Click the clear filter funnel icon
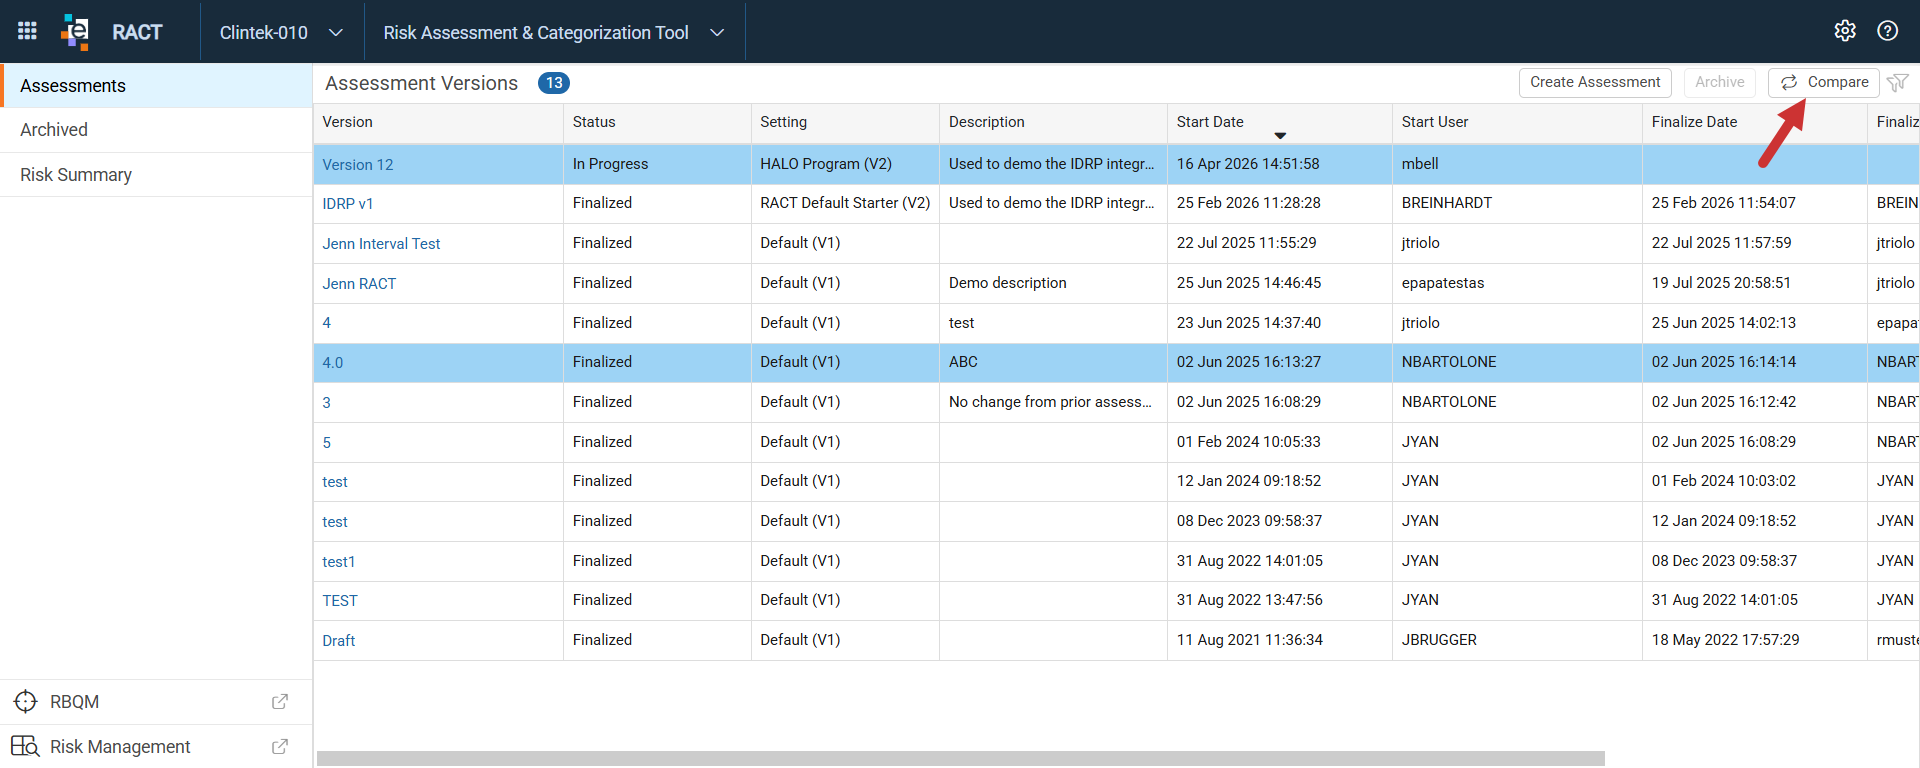 tap(1897, 83)
